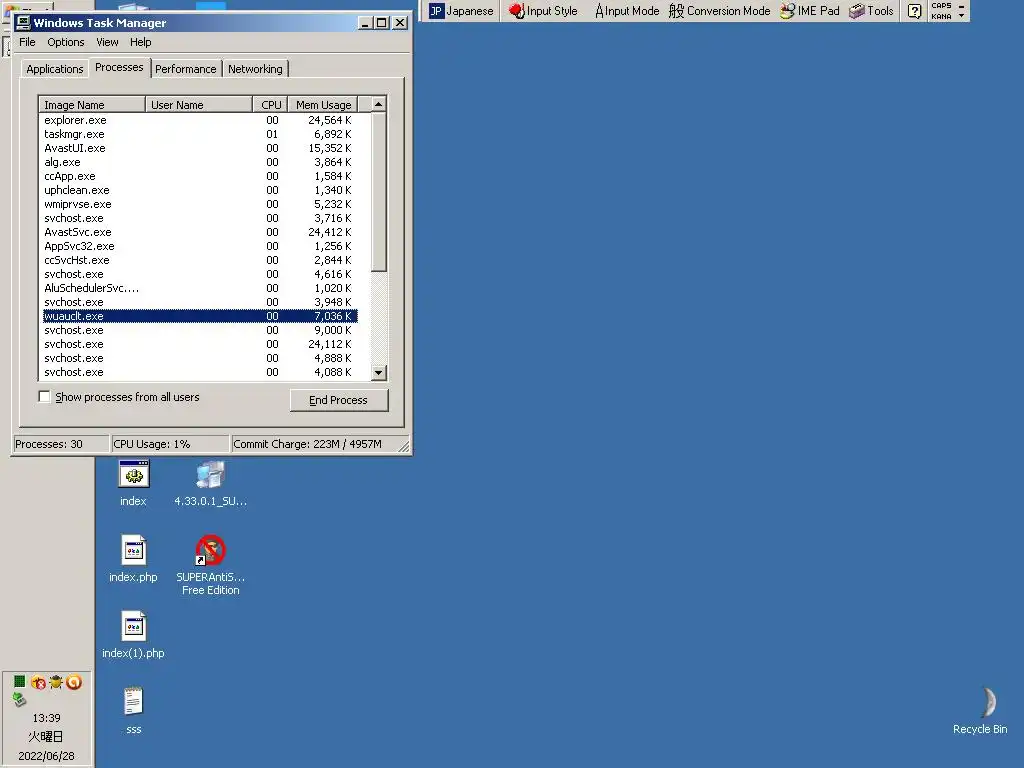The height and width of the screenshot is (768, 1024).
Task: Click the End Process button
Action: pos(338,400)
